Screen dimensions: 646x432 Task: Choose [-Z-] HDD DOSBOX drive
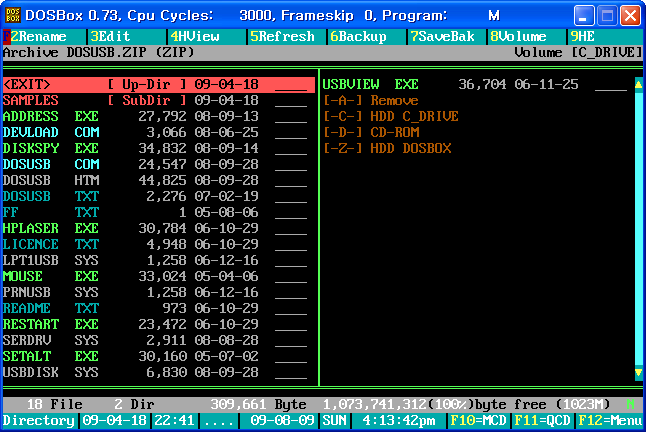387,148
